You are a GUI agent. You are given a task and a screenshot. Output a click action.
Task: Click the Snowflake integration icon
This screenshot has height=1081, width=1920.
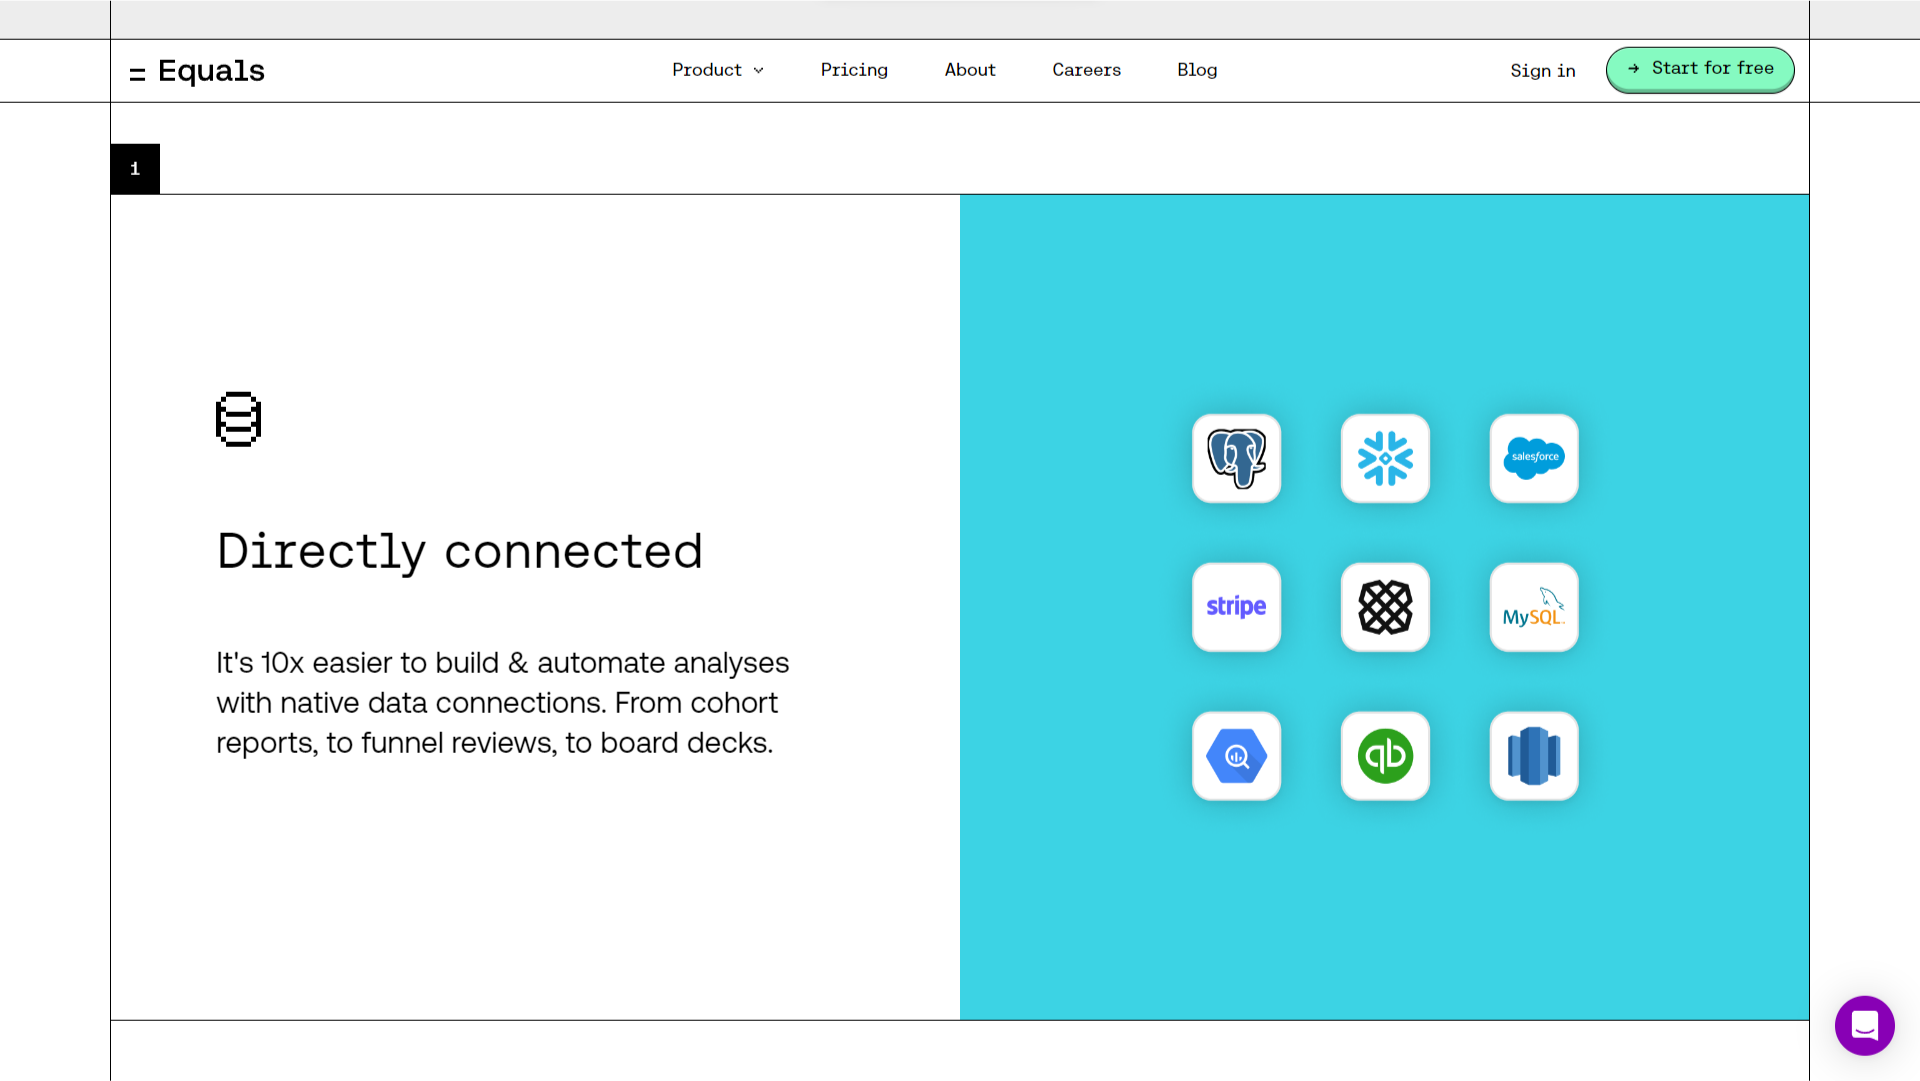(x=1385, y=458)
